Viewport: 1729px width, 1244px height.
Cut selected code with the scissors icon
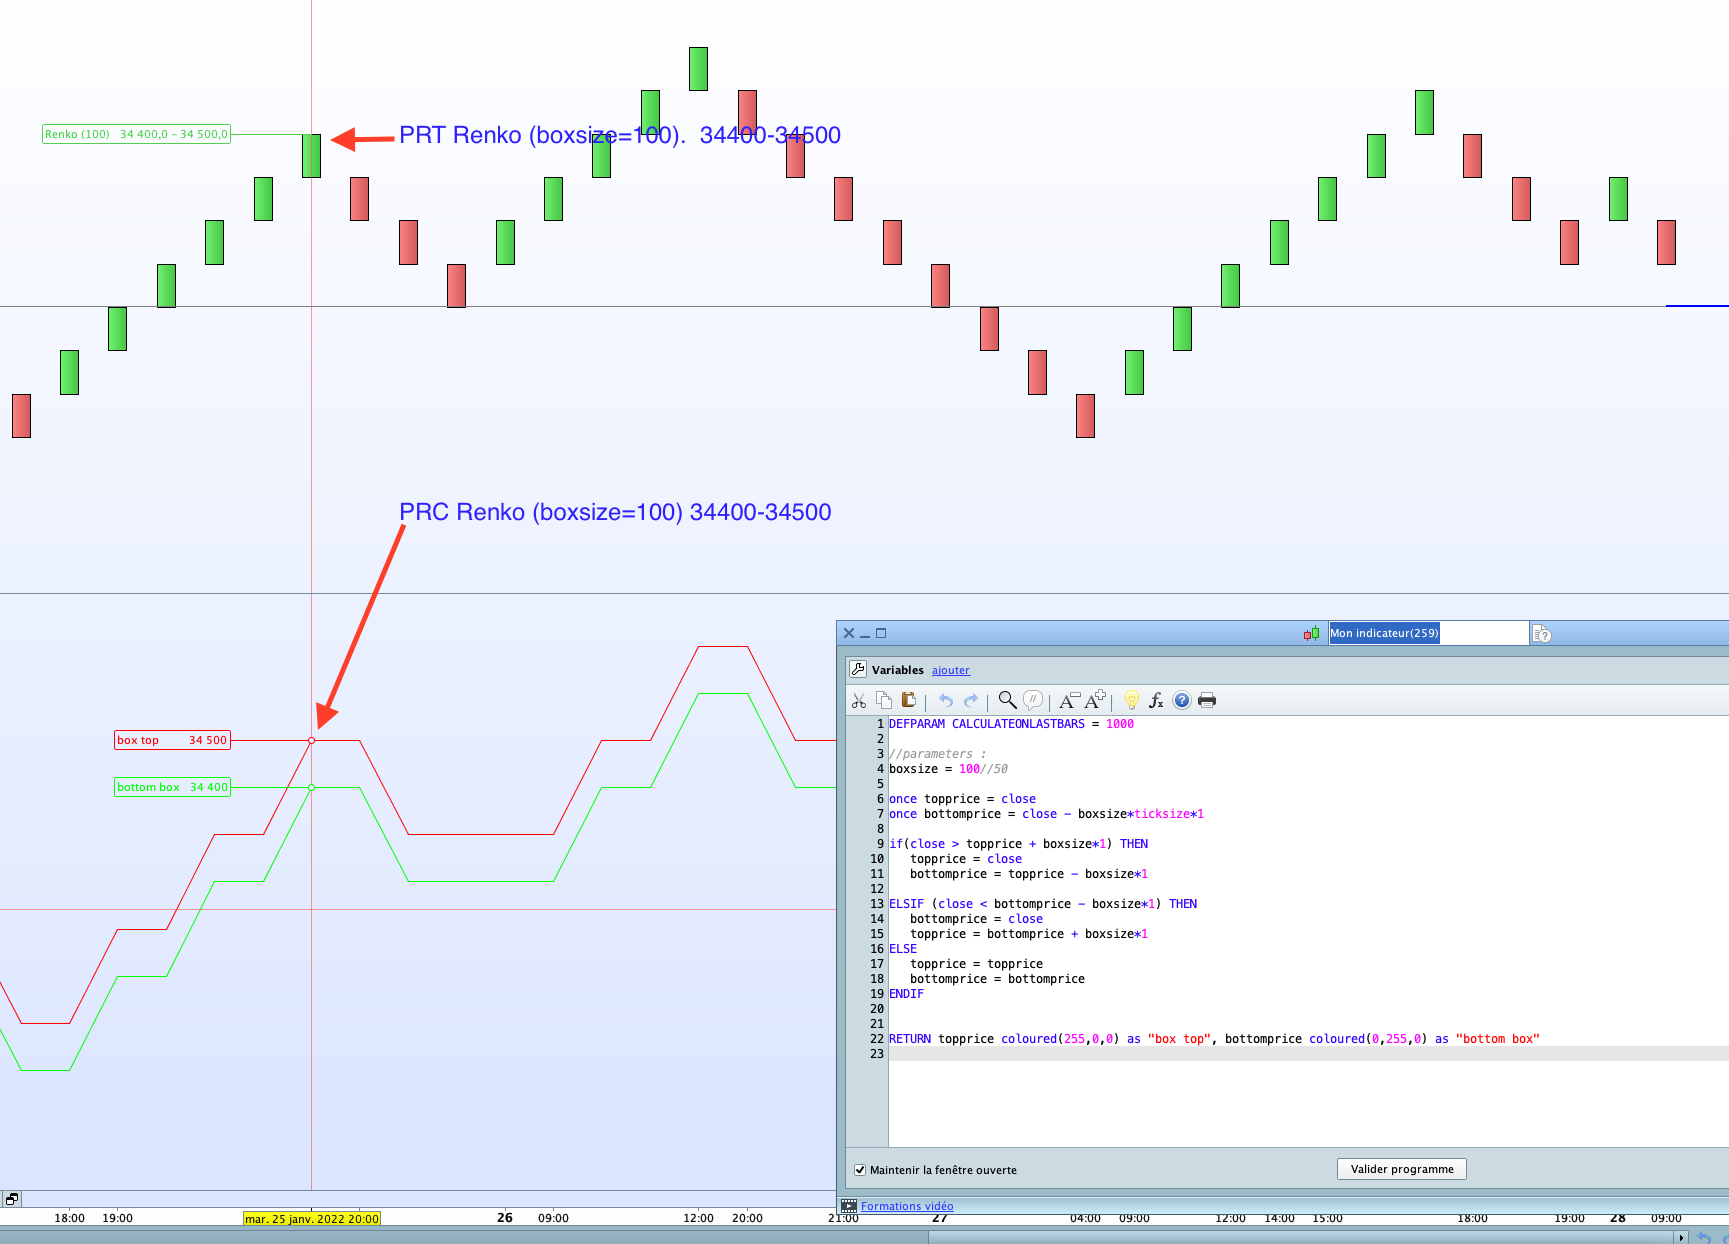(x=859, y=700)
